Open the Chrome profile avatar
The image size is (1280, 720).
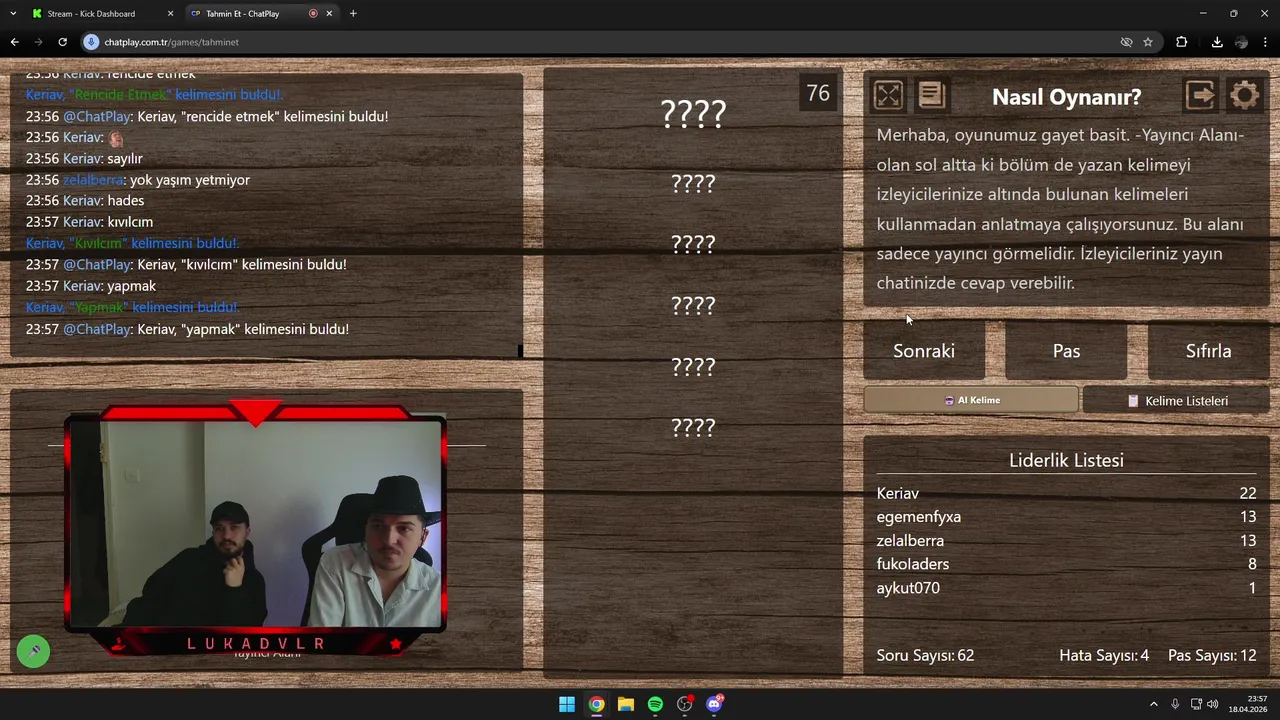(x=1241, y=42)
